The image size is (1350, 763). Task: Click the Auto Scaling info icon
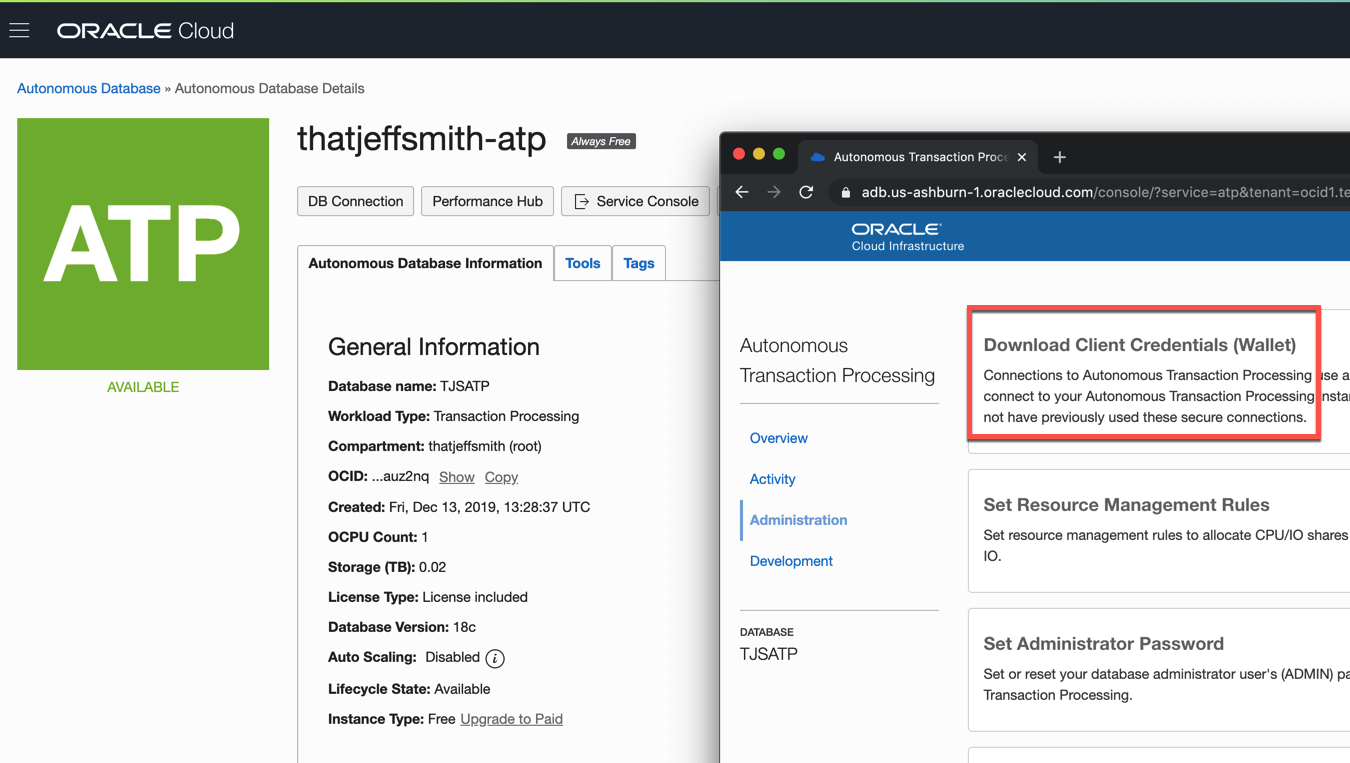tap(495, 658)
